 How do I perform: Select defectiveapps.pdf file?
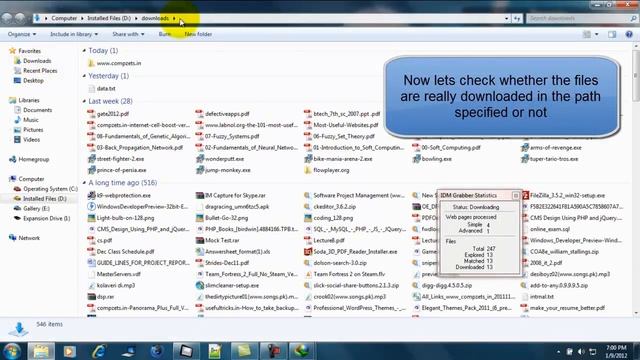(x=222, y=114)
